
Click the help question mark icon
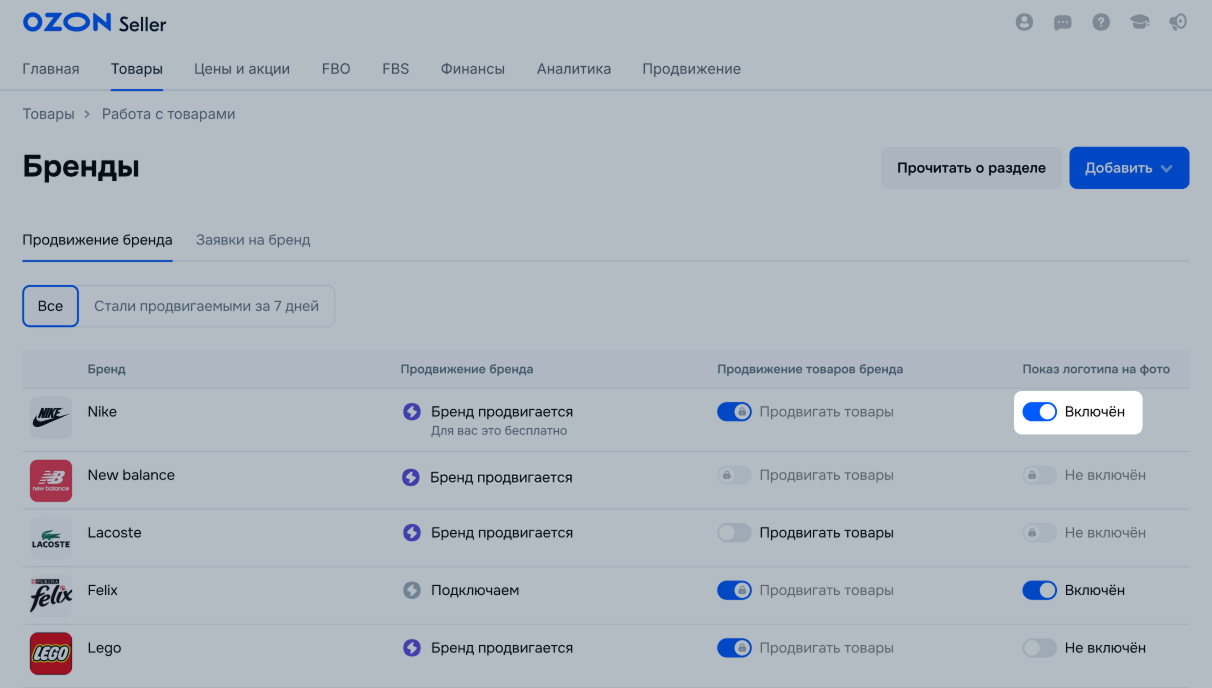(1101, 22)
